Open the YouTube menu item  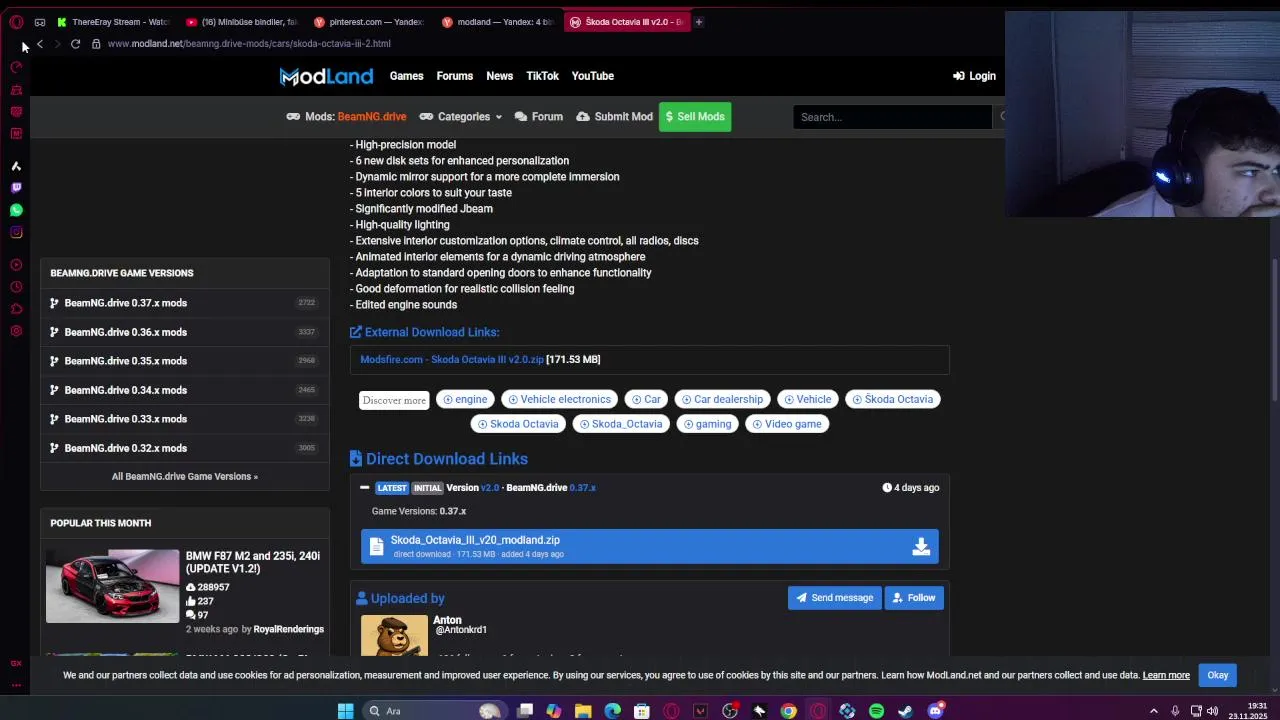pyautogui.click(x=592, y=76)
